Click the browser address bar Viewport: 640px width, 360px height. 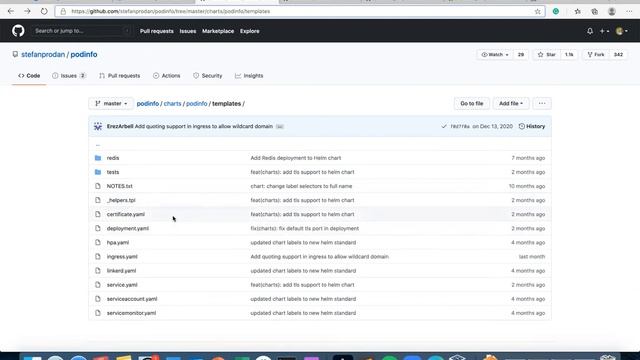pyautogui.click(x=300, y=11)
